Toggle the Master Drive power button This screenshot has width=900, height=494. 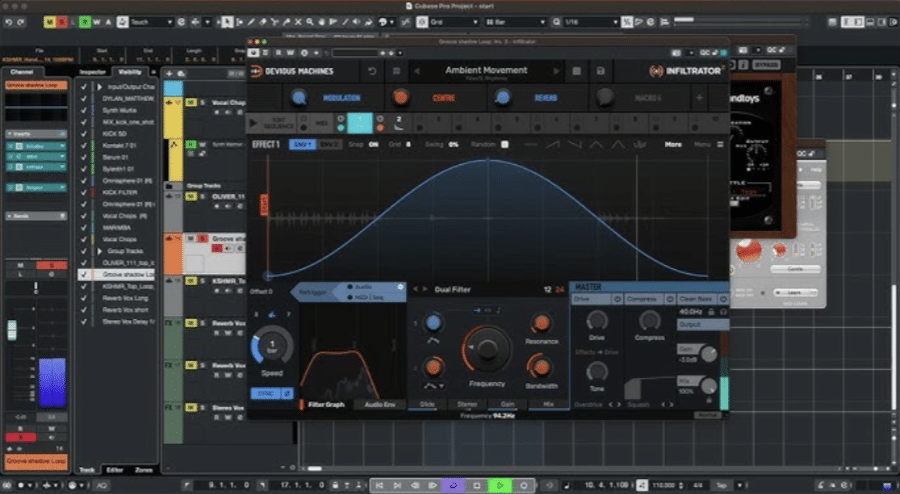tap(618, 299)
